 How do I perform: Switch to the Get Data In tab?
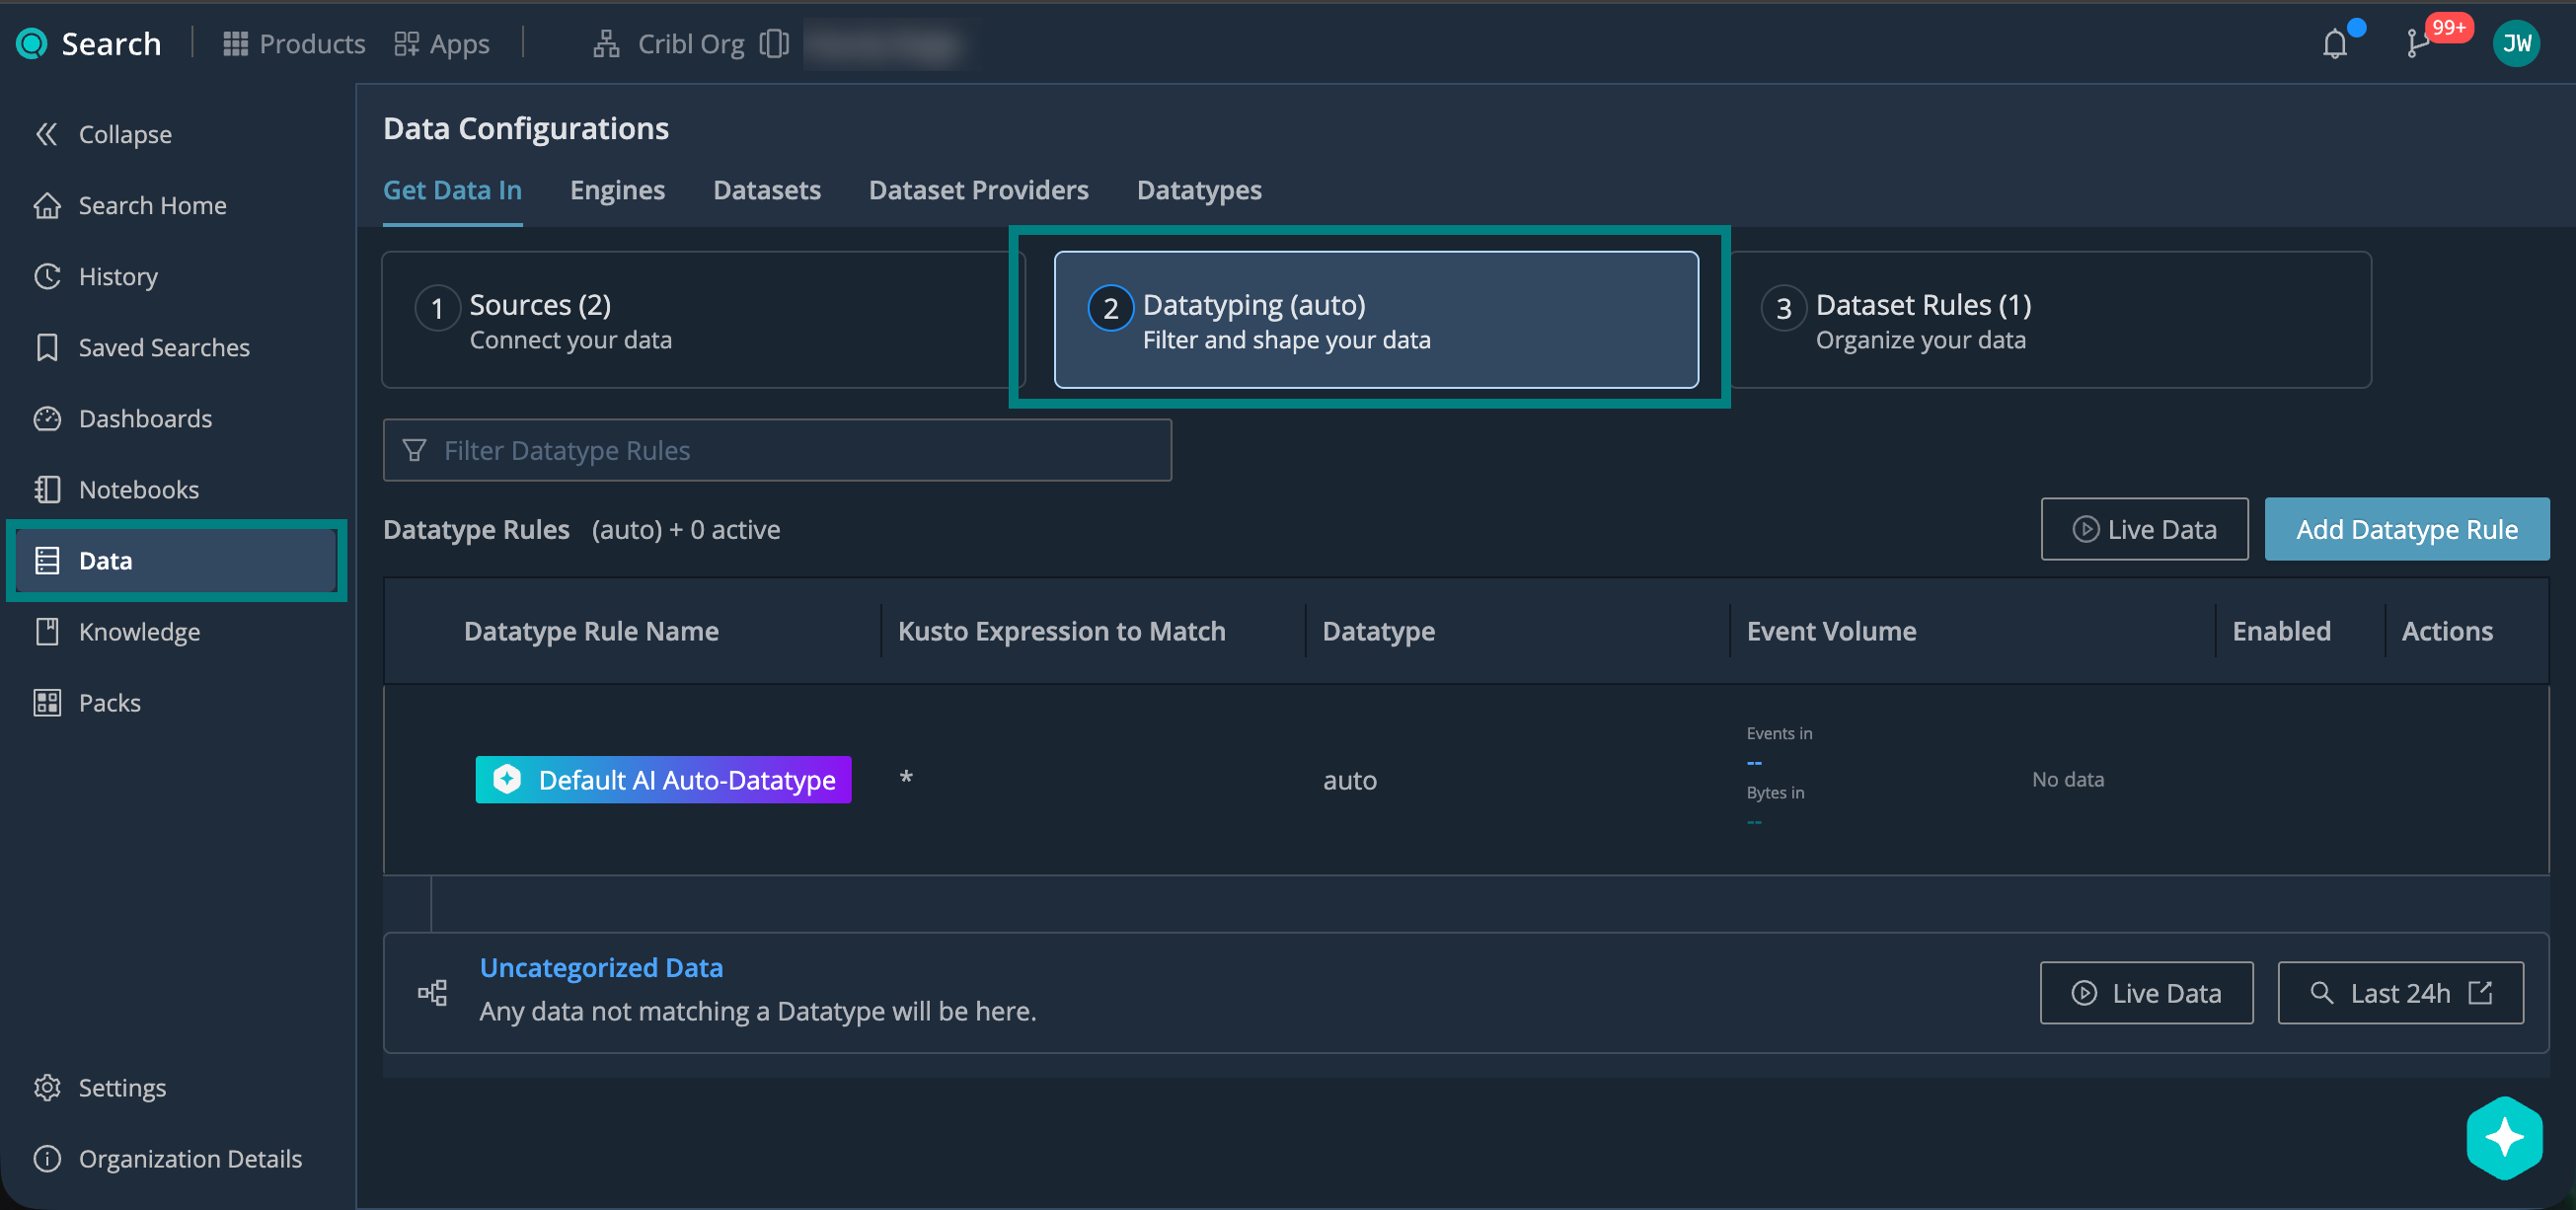point(453,190)
